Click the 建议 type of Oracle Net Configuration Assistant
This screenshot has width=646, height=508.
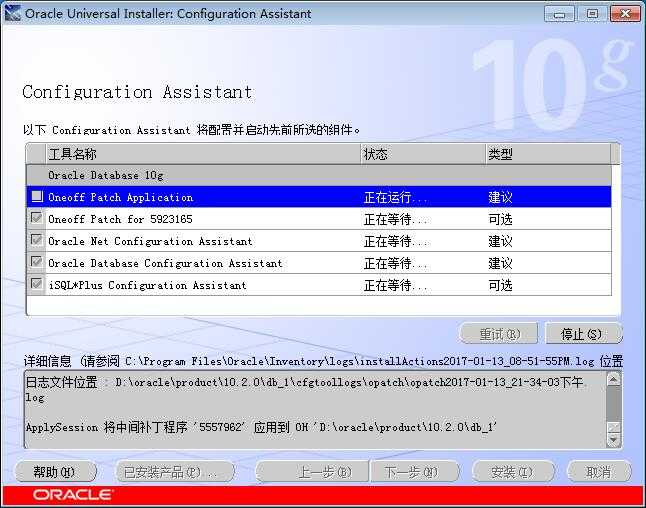click(x=500, y=241)
